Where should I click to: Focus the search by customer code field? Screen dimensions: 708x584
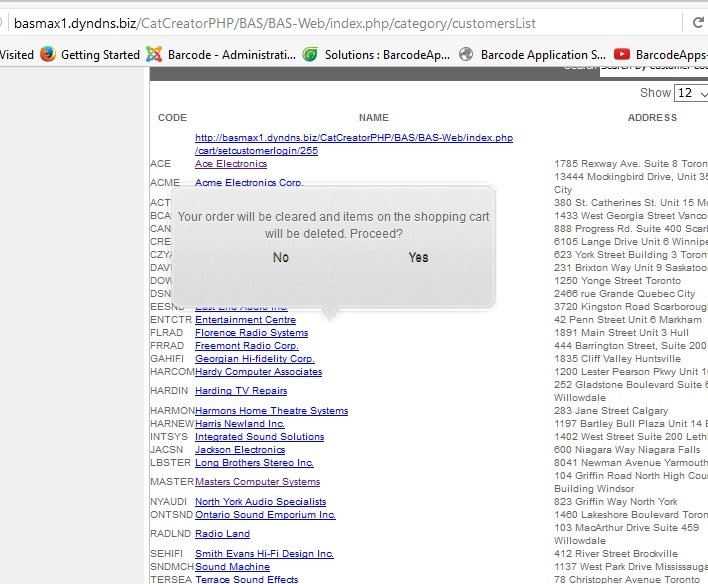click(x=654, y=70)
